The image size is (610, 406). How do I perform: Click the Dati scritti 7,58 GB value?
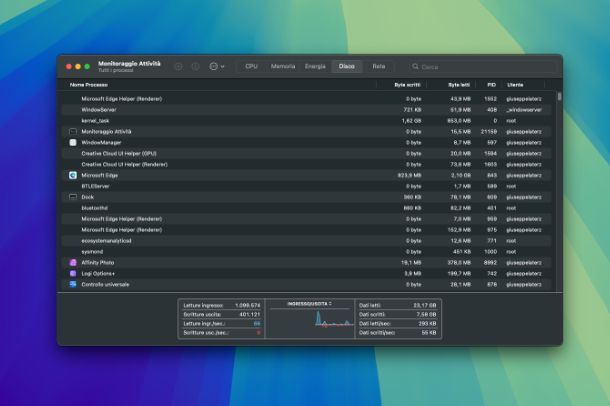click(x=426, y=314)
